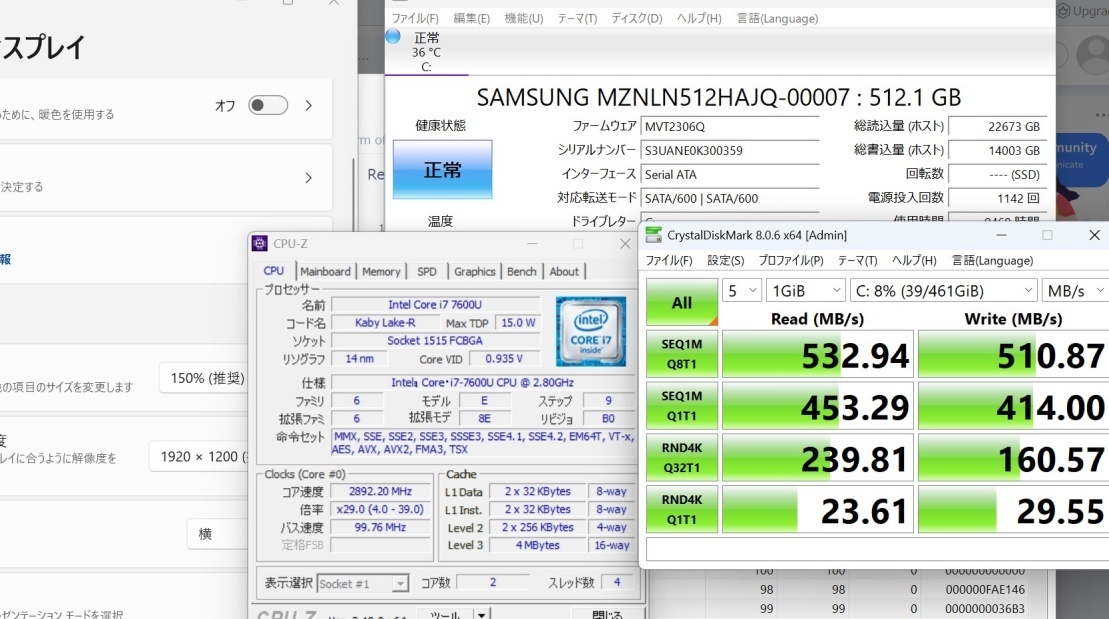Screen dimensions: 1109x619
Task: Click the ツール button in CPU-Z
Action: (x=446, y=614)
